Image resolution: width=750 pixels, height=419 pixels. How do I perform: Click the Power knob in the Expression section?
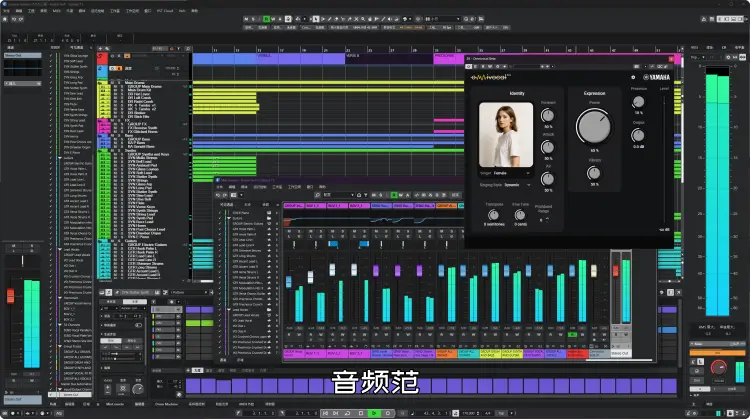click(x=594, y=126)
